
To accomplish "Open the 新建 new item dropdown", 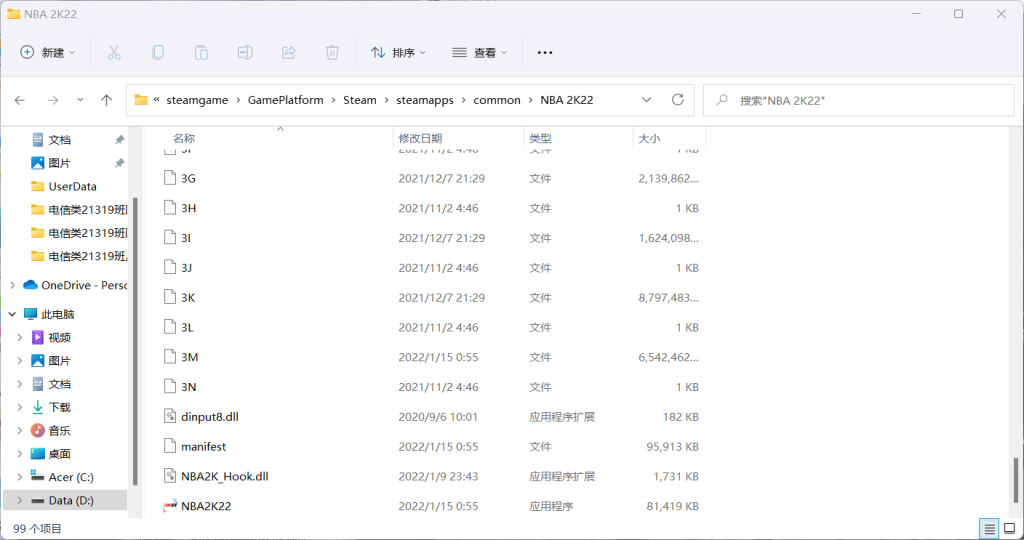I will click(48, 53).
